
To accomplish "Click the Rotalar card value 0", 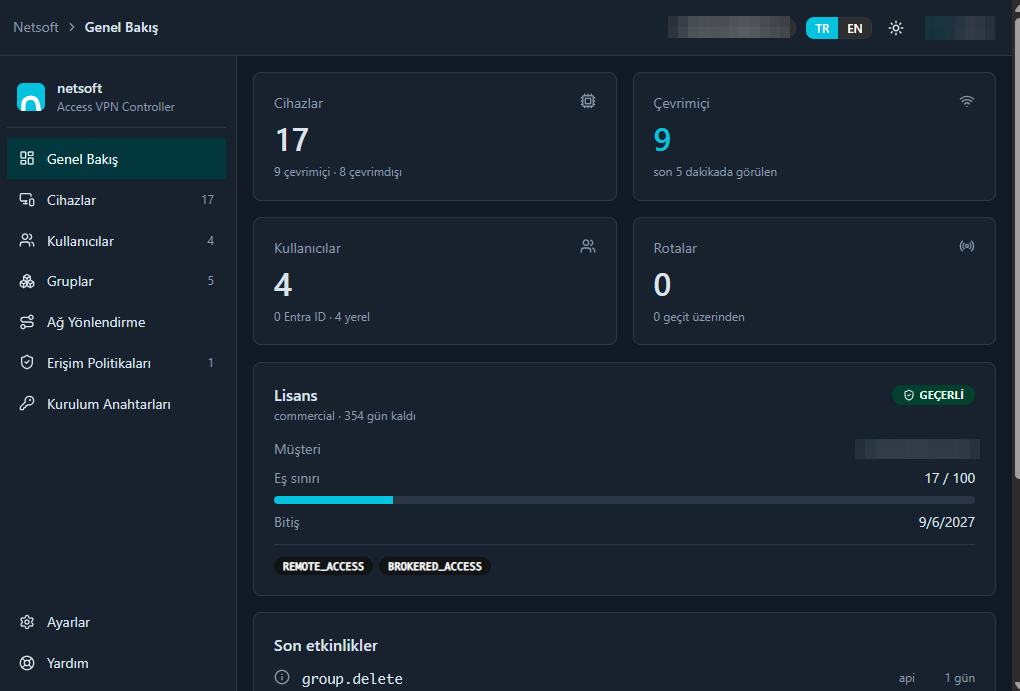I will point(662,284).
